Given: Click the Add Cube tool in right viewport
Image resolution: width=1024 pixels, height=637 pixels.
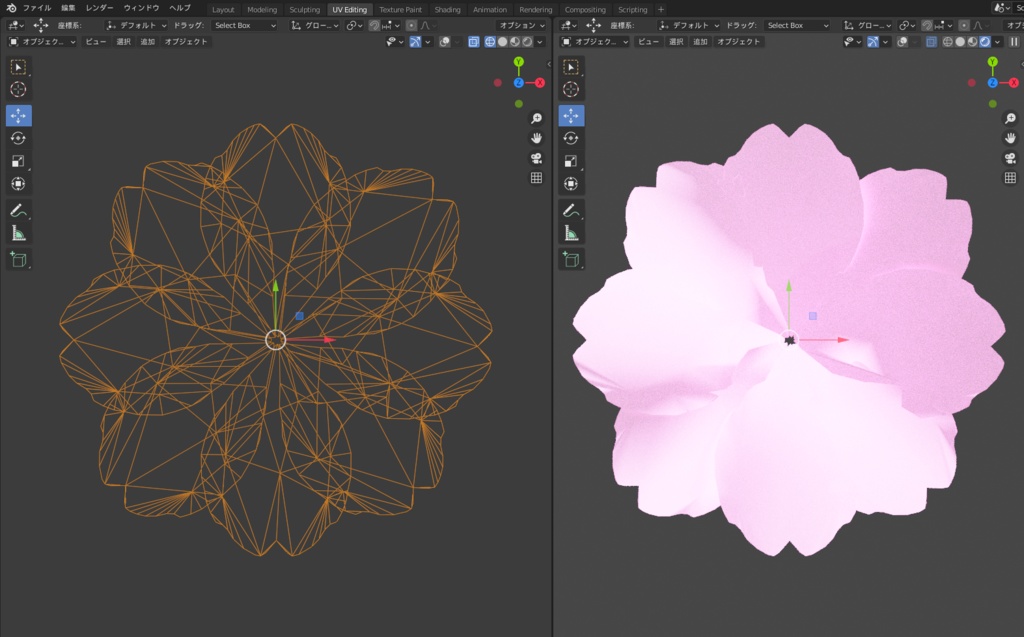Looking at the screenshot, I should pyautogui.click(x=572, y=259).
